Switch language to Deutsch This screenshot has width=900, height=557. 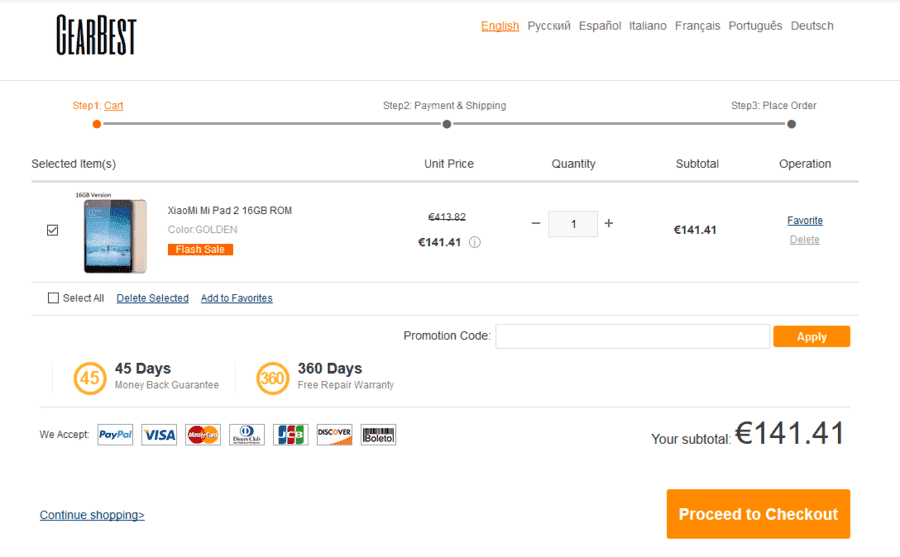[x=812, y=26]
